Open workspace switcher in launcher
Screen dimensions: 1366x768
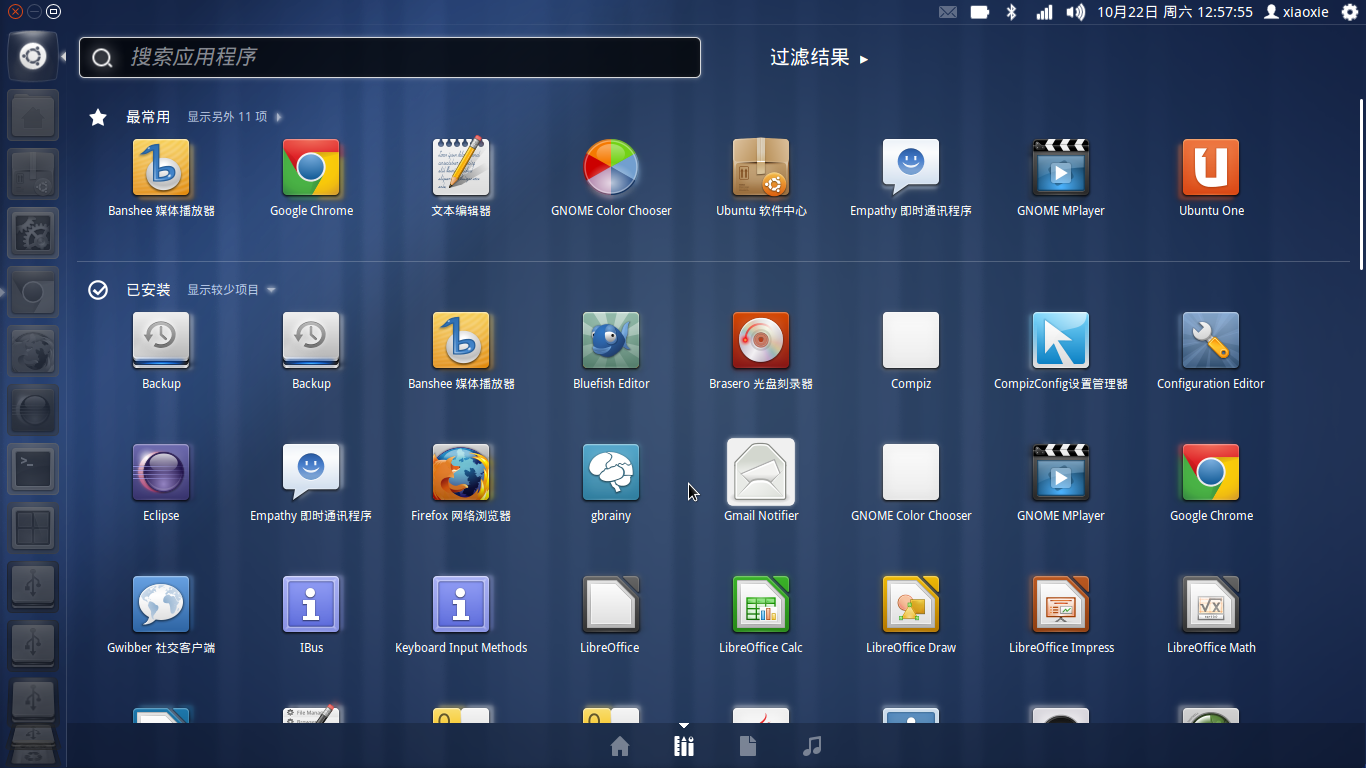33,528
